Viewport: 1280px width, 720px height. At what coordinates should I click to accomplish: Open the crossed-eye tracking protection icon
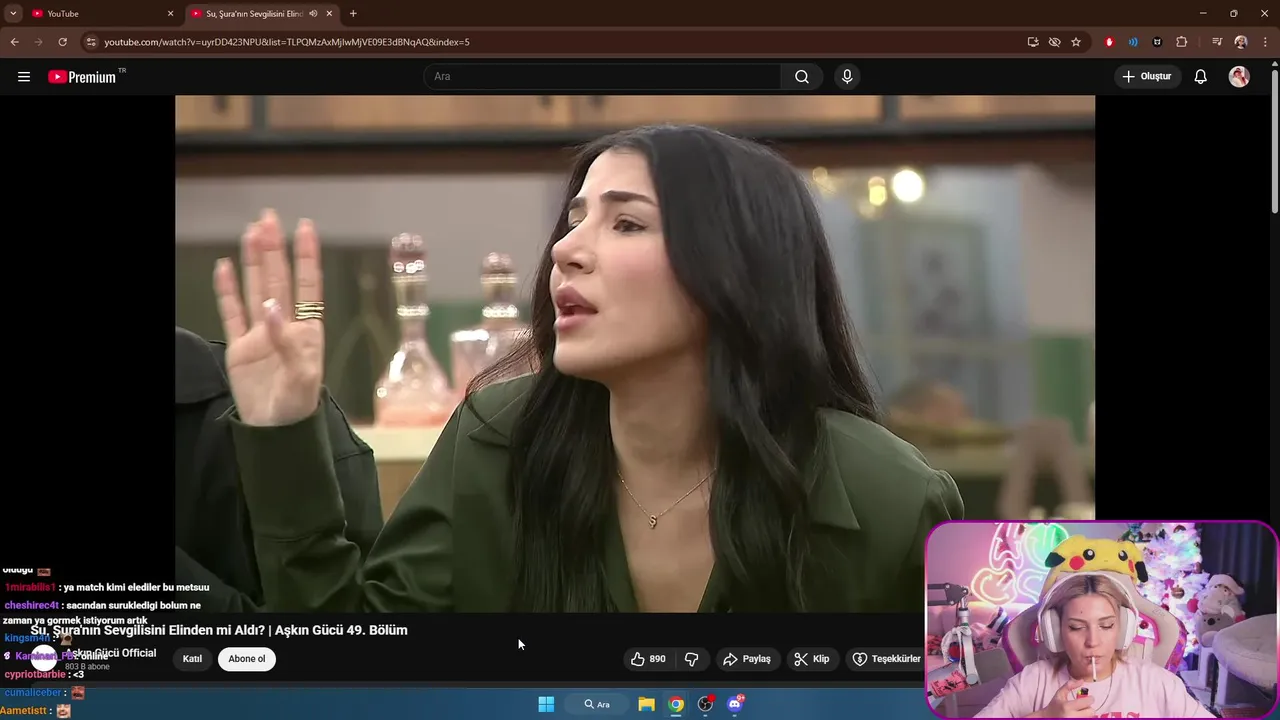[1054, 42]
